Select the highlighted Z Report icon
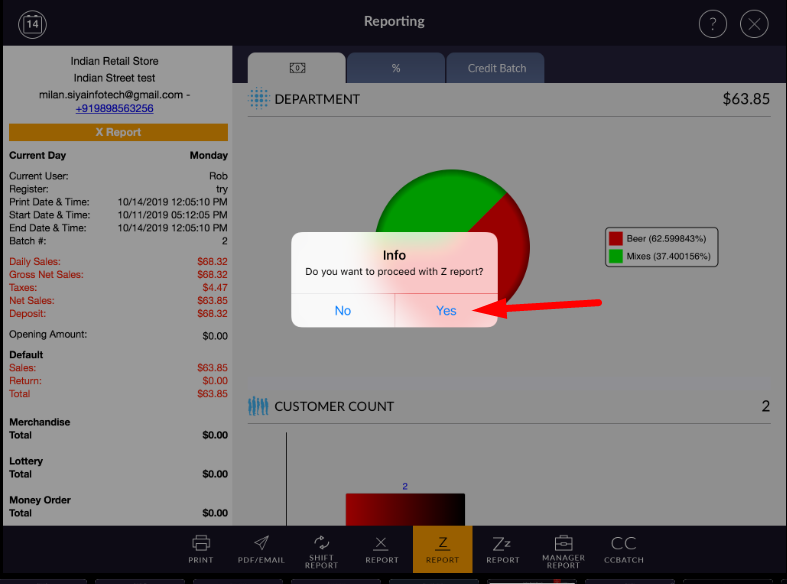 pyautogui.click(x=442, y=548)
